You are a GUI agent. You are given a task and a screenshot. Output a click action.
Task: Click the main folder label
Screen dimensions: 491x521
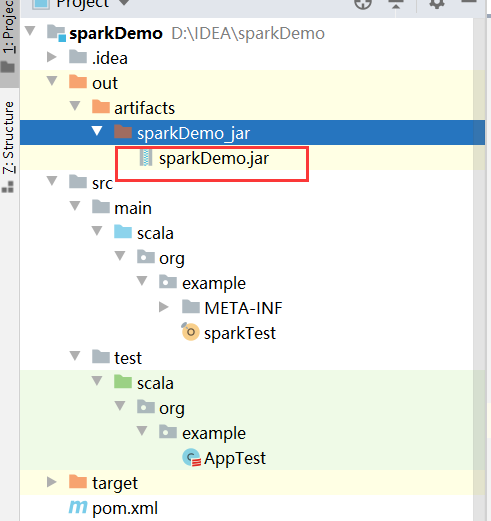click(x=133, y=208)
